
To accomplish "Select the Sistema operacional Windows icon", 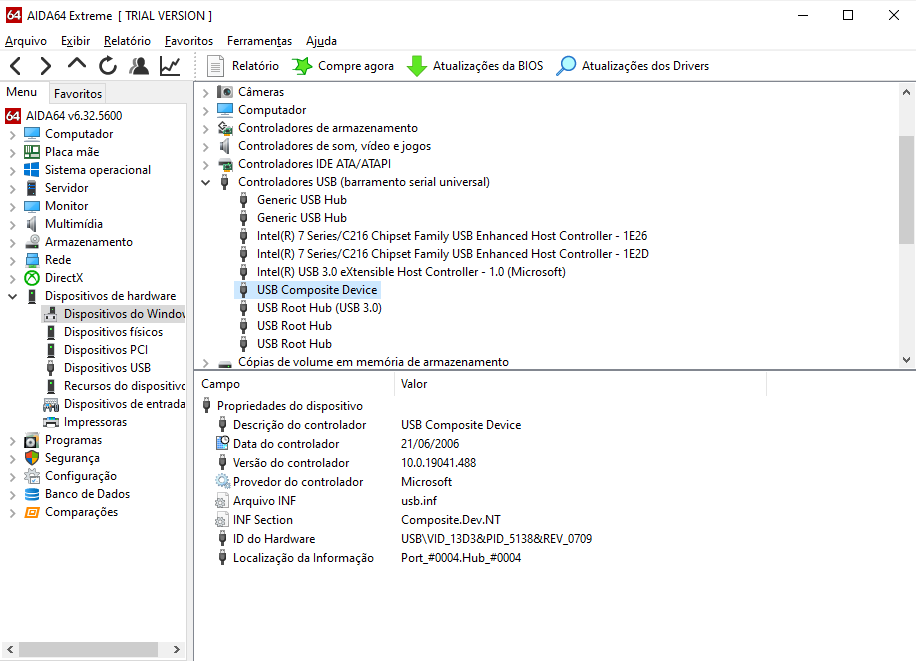I will (32, 170).
